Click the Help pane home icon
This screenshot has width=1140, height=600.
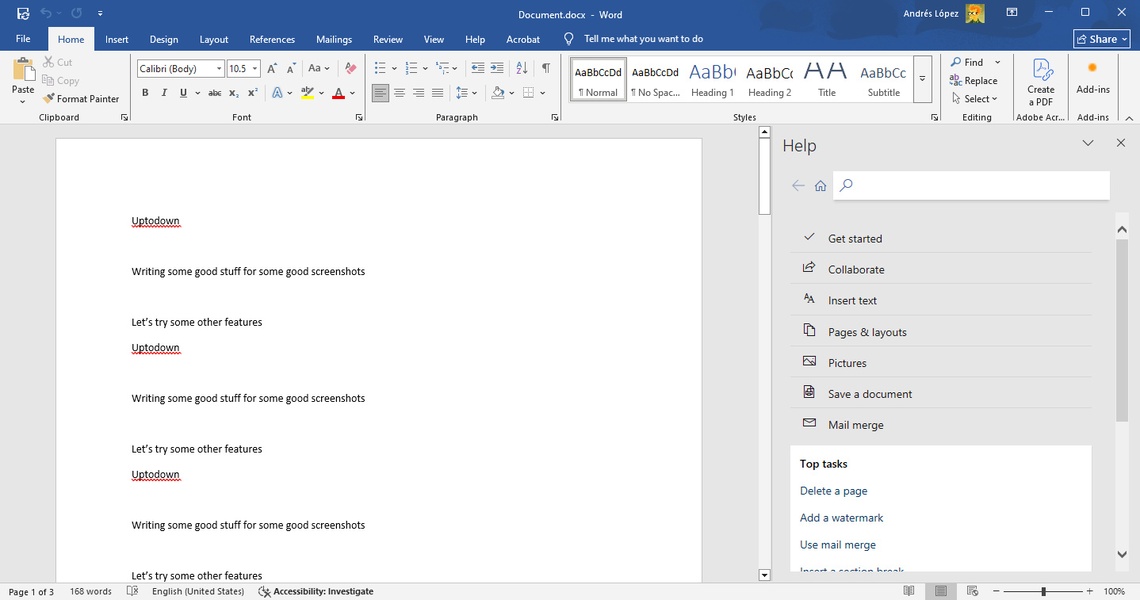(820, 186)
